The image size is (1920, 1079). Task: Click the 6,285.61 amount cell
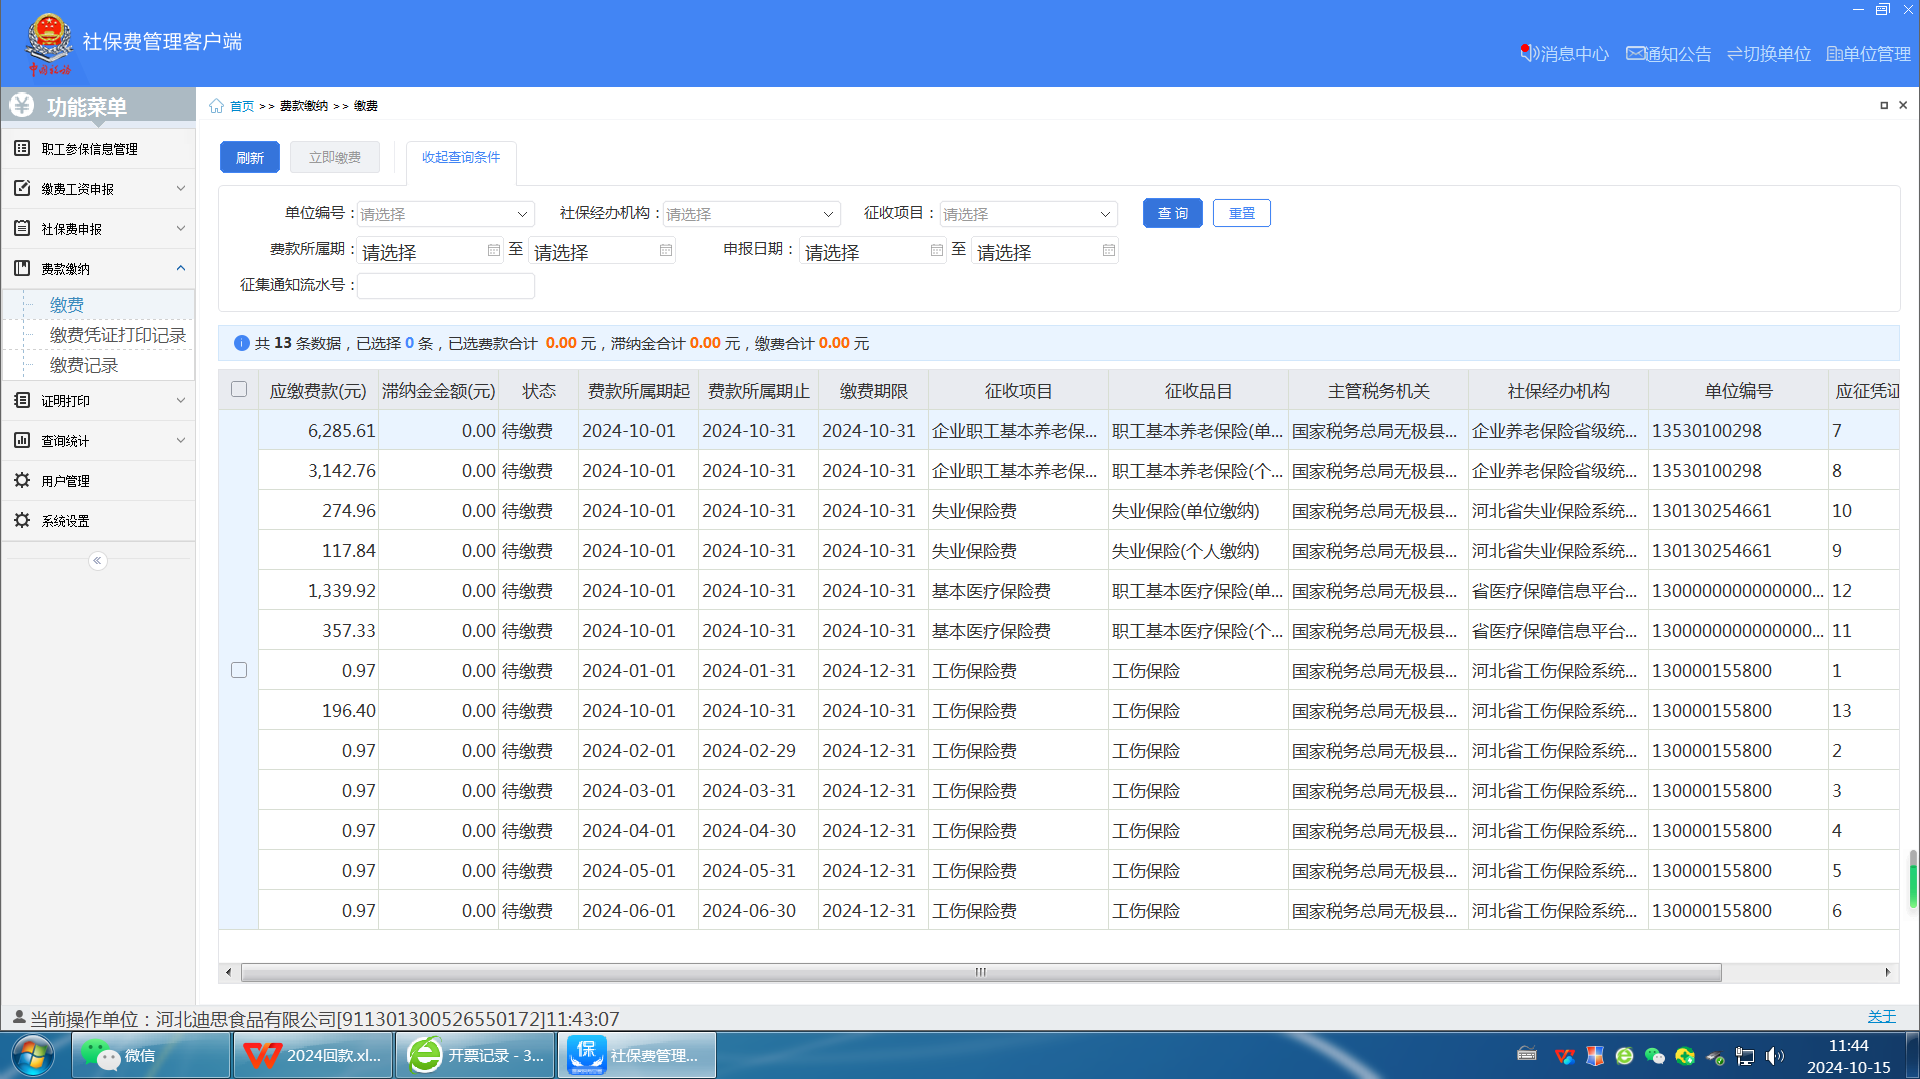click(318, 431)
